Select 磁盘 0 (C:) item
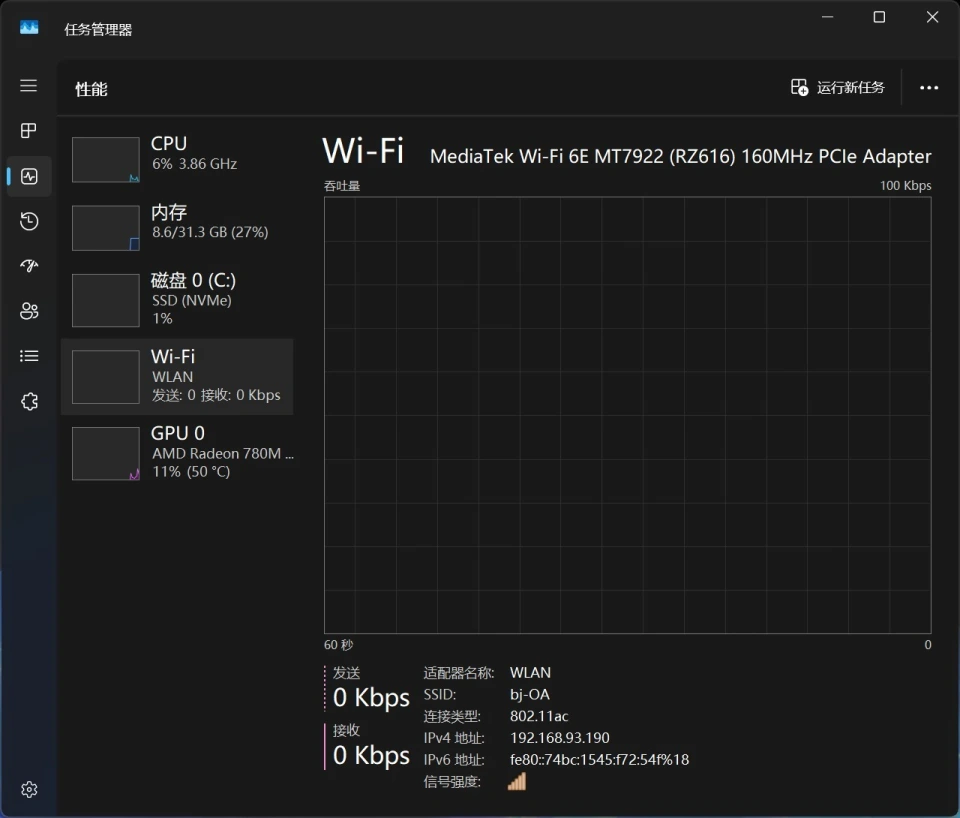 177,298
